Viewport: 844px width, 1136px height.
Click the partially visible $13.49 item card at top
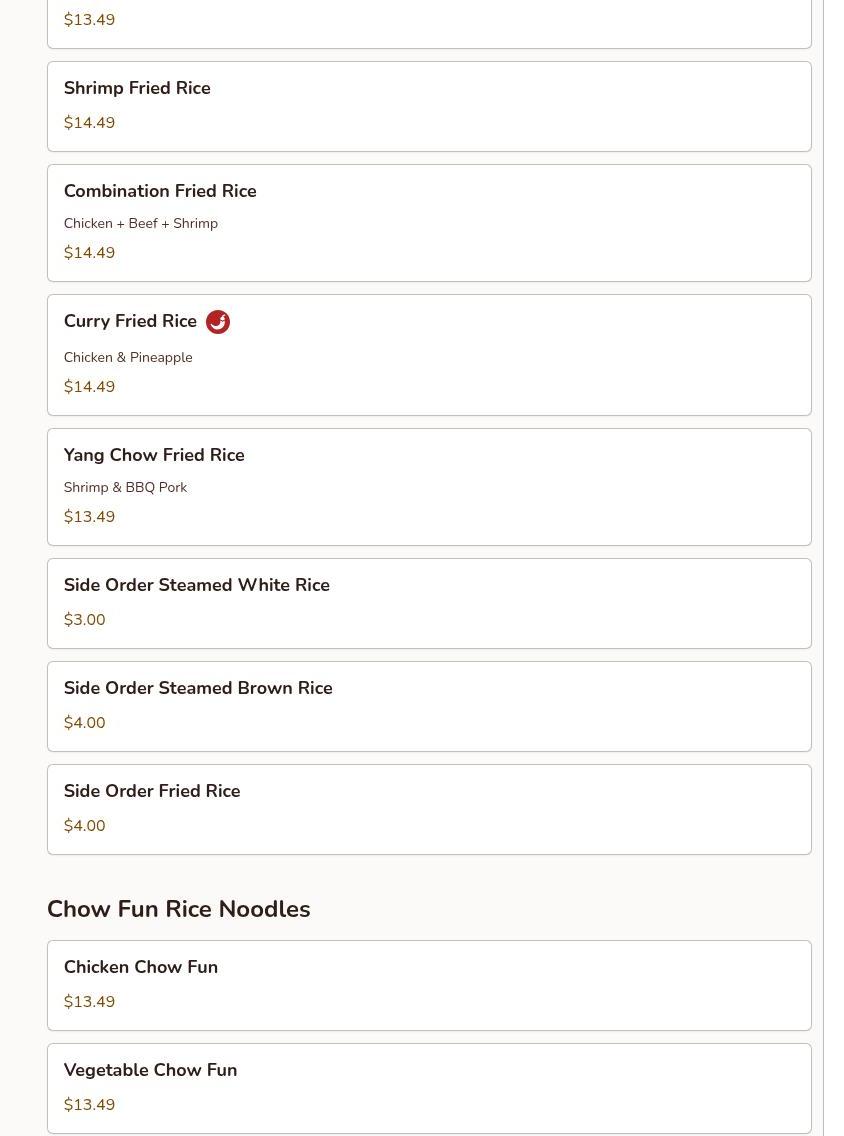tap(429, 24)
